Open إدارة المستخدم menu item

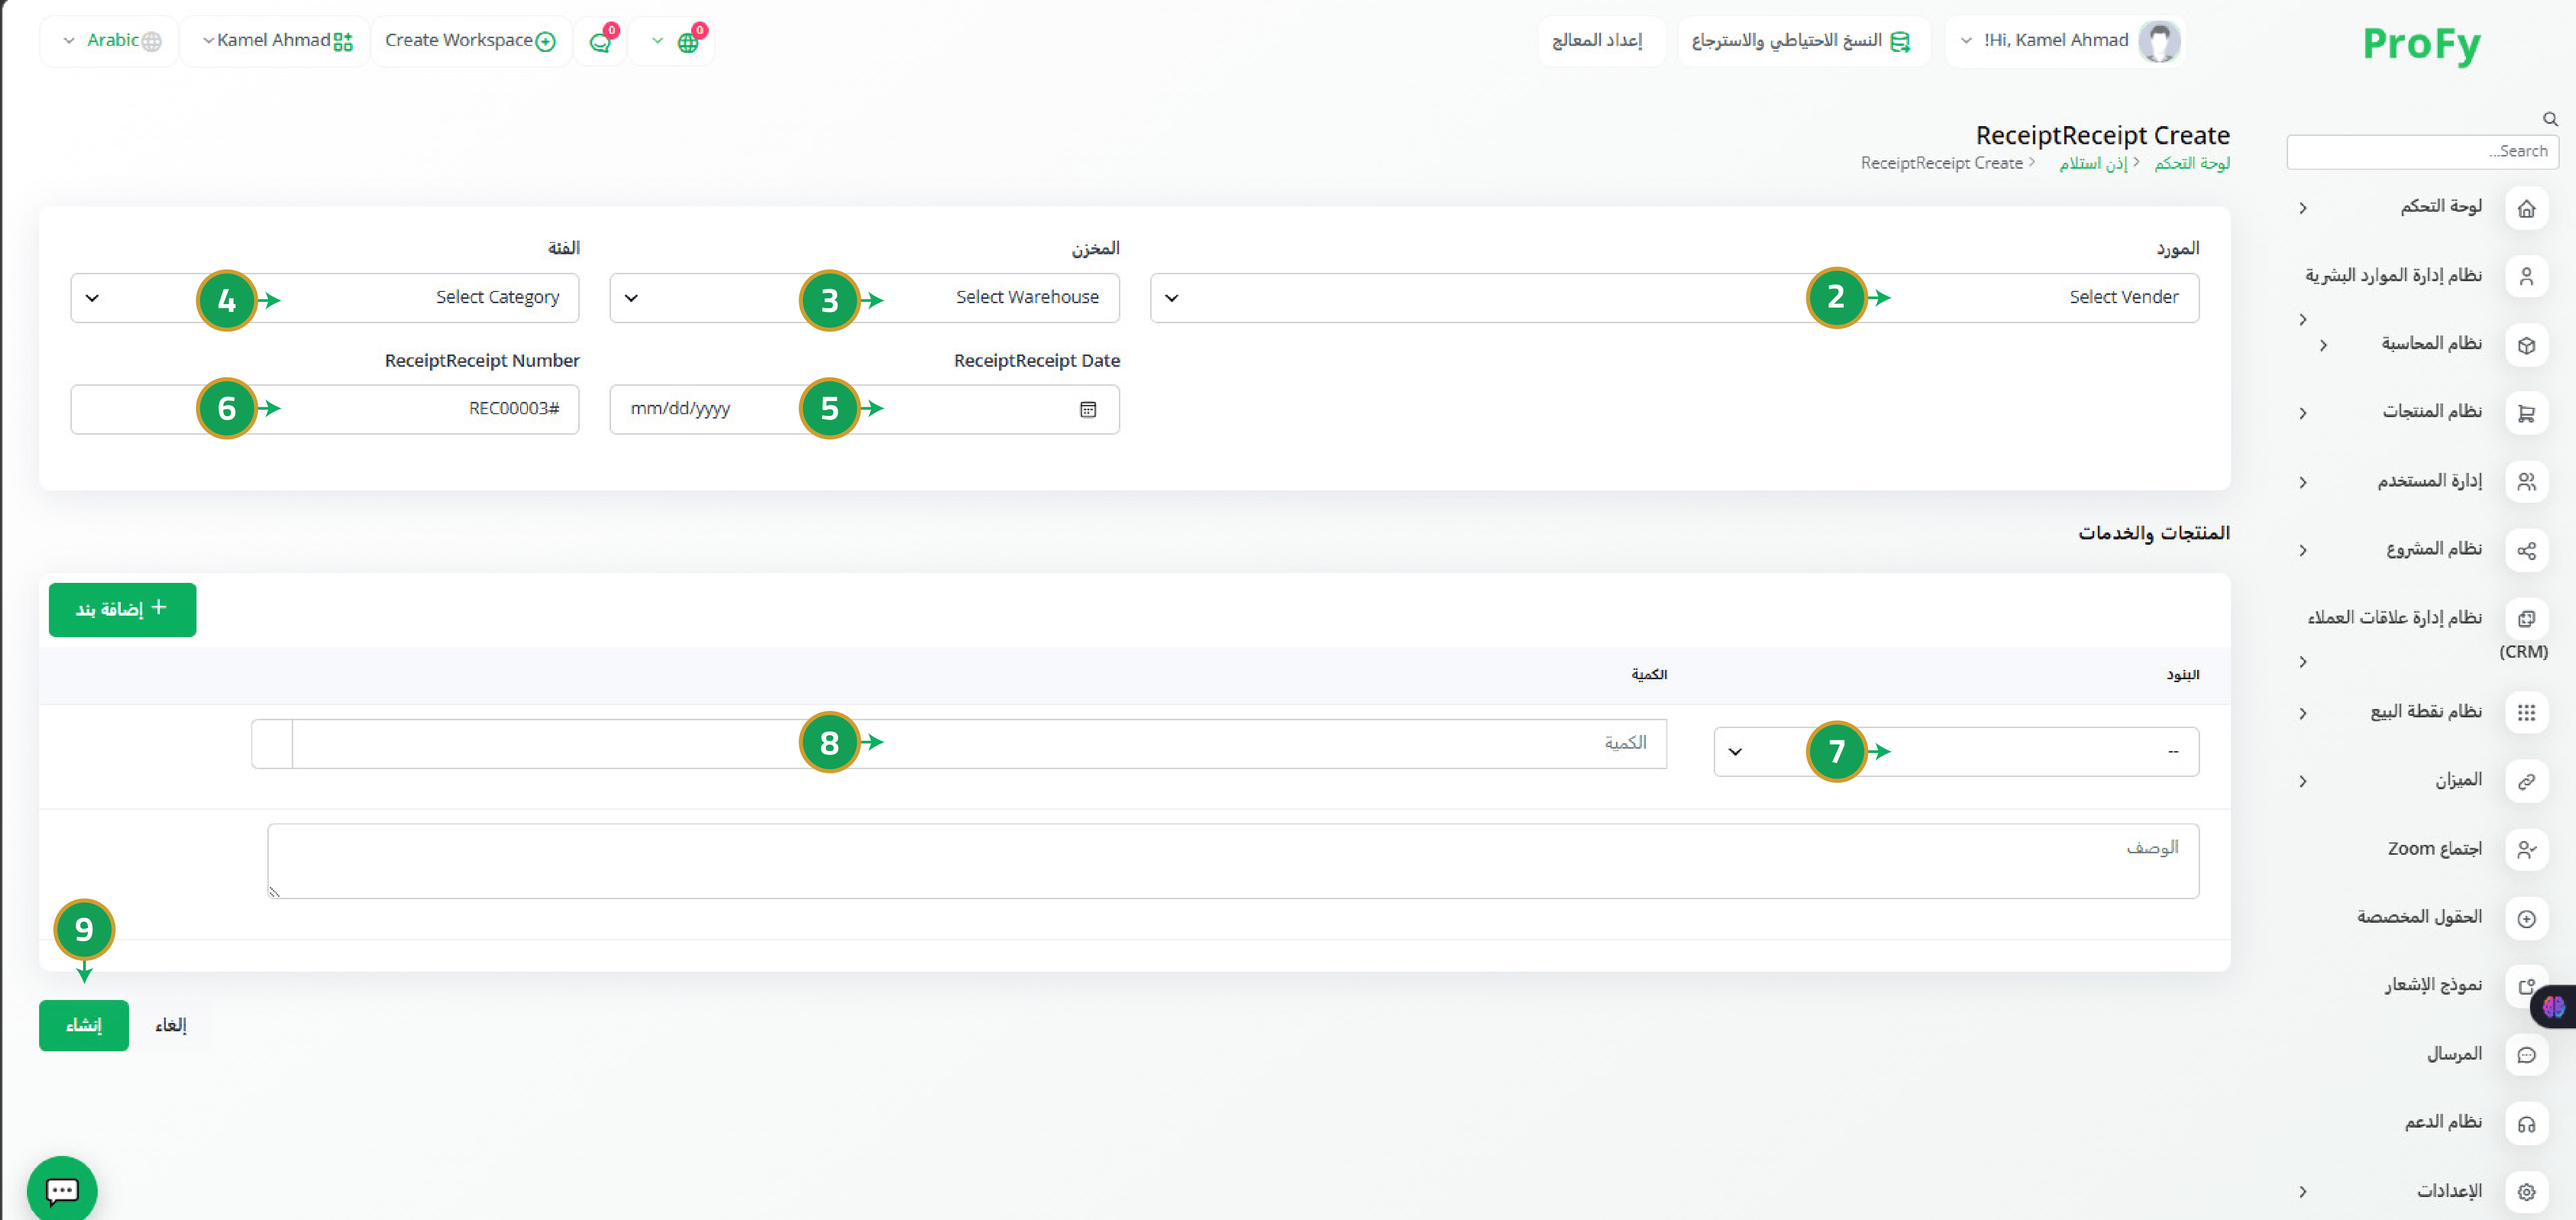(x=2429, y=481)
